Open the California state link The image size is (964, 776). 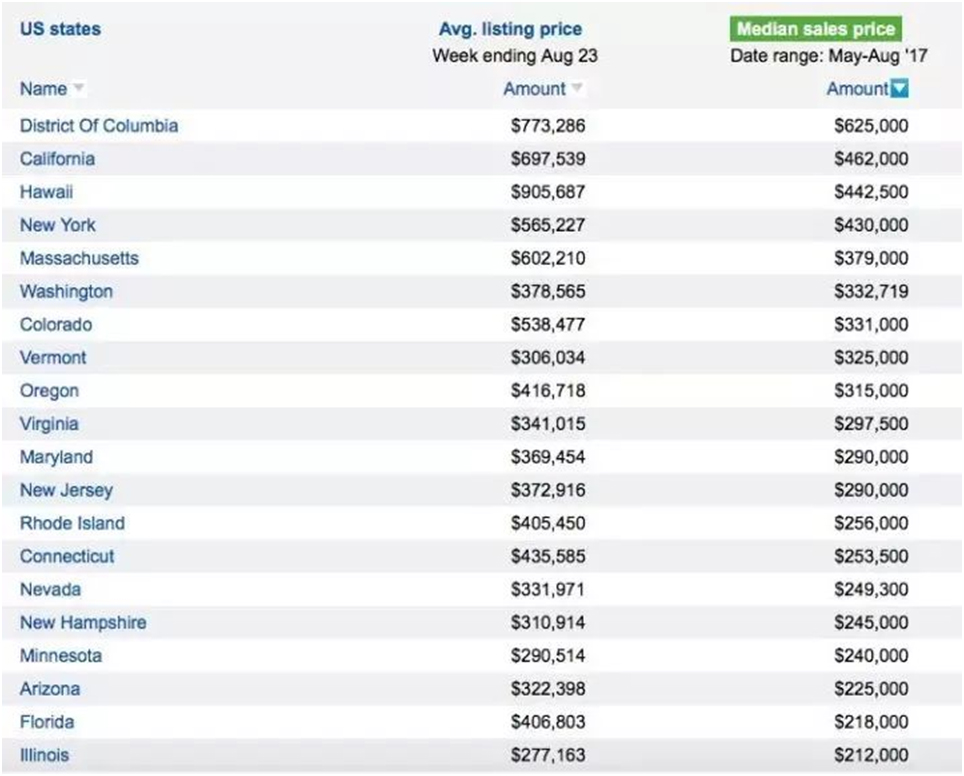[57, 159]
